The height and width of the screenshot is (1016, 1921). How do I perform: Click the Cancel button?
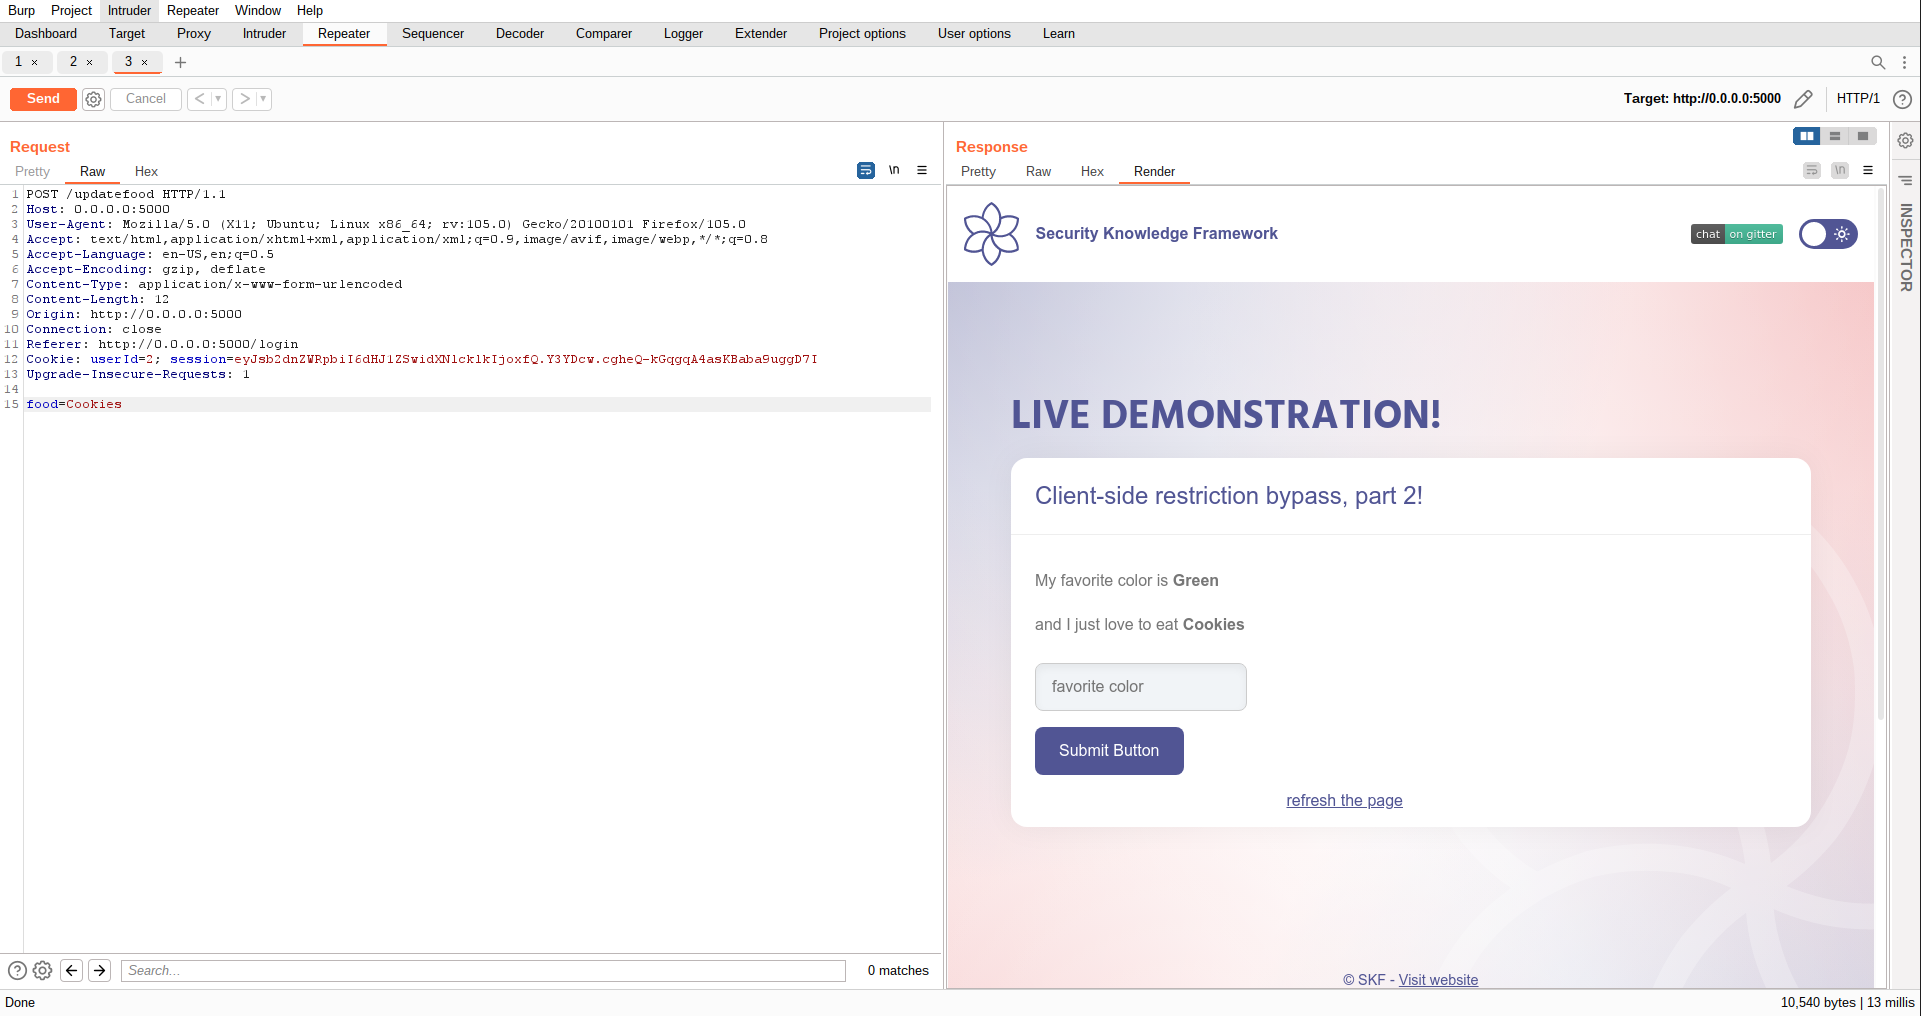coord(146,99)
